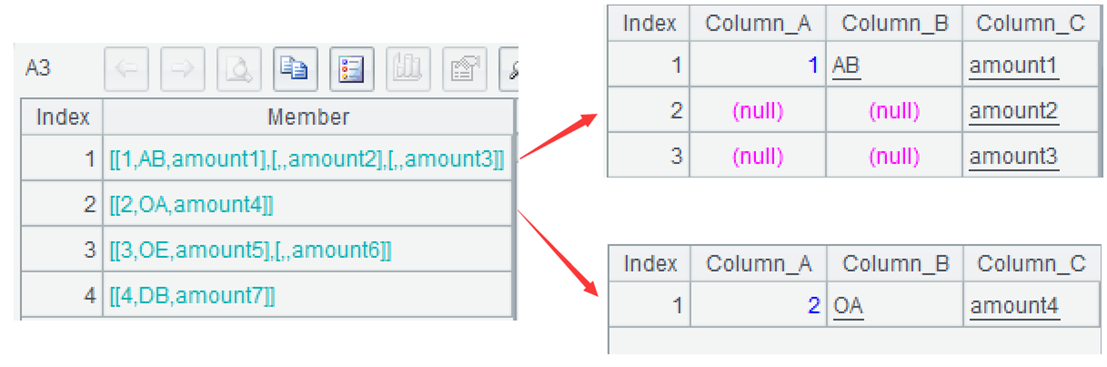Click the copy data icon
1107x367 pixels.
point(296,69)
